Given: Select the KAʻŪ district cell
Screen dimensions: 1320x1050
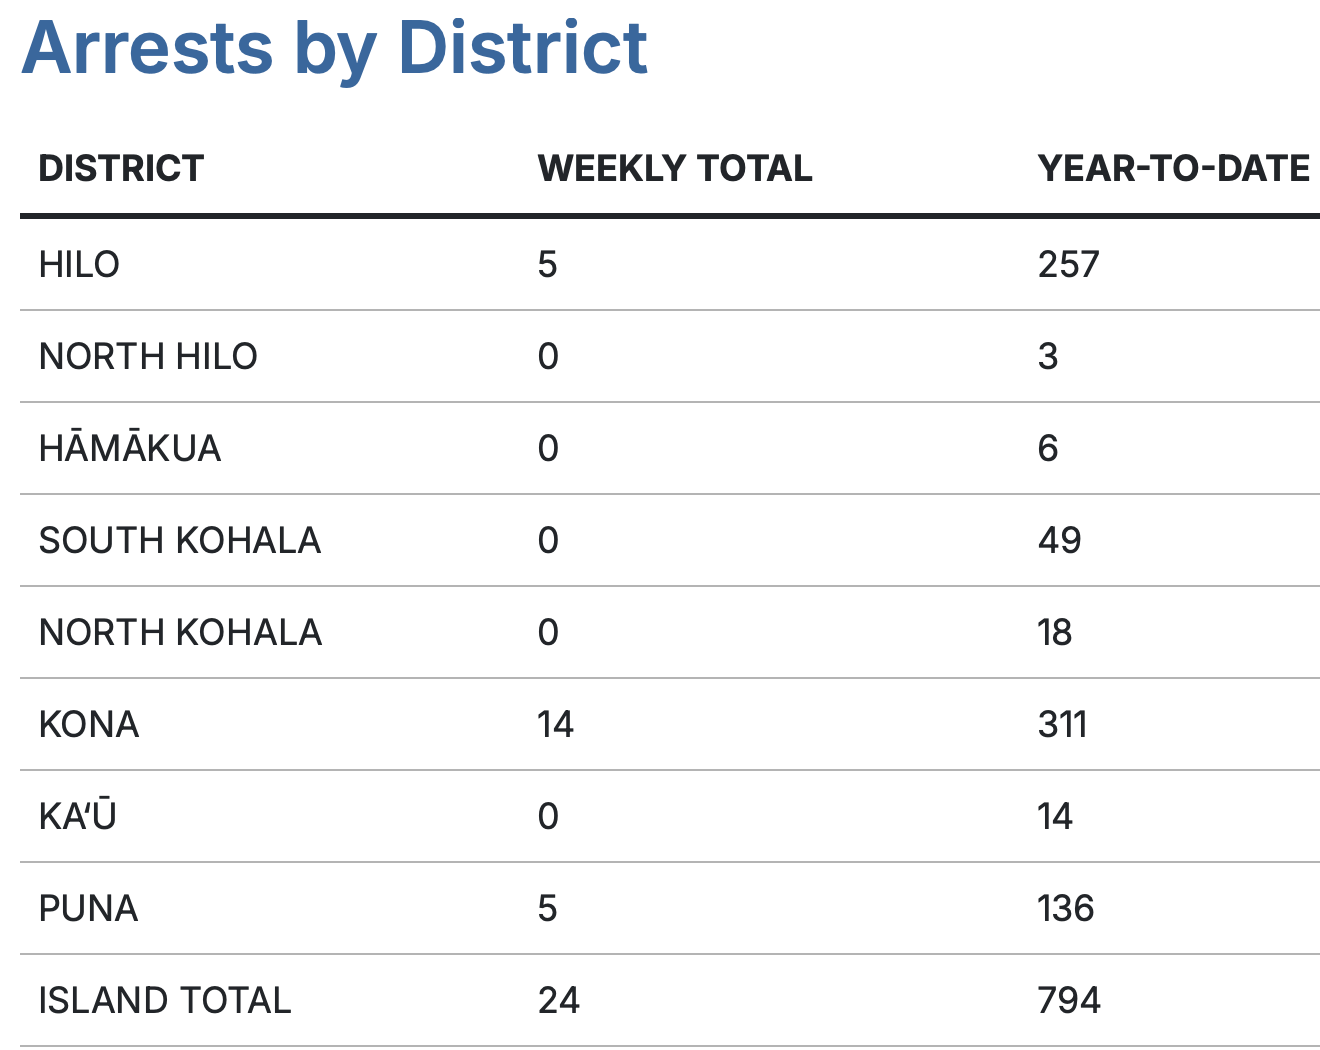Looking at the screenshot, I should [78, 817].
